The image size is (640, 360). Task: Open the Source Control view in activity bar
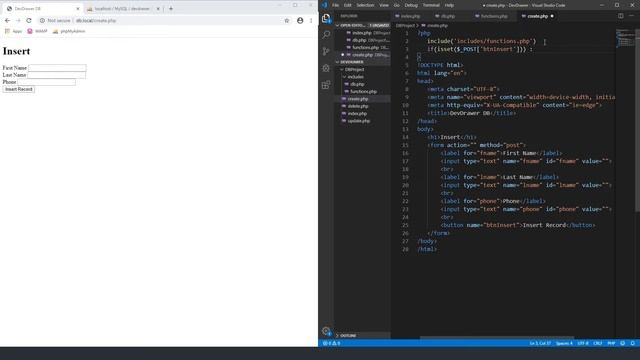[x=326, y=51]
